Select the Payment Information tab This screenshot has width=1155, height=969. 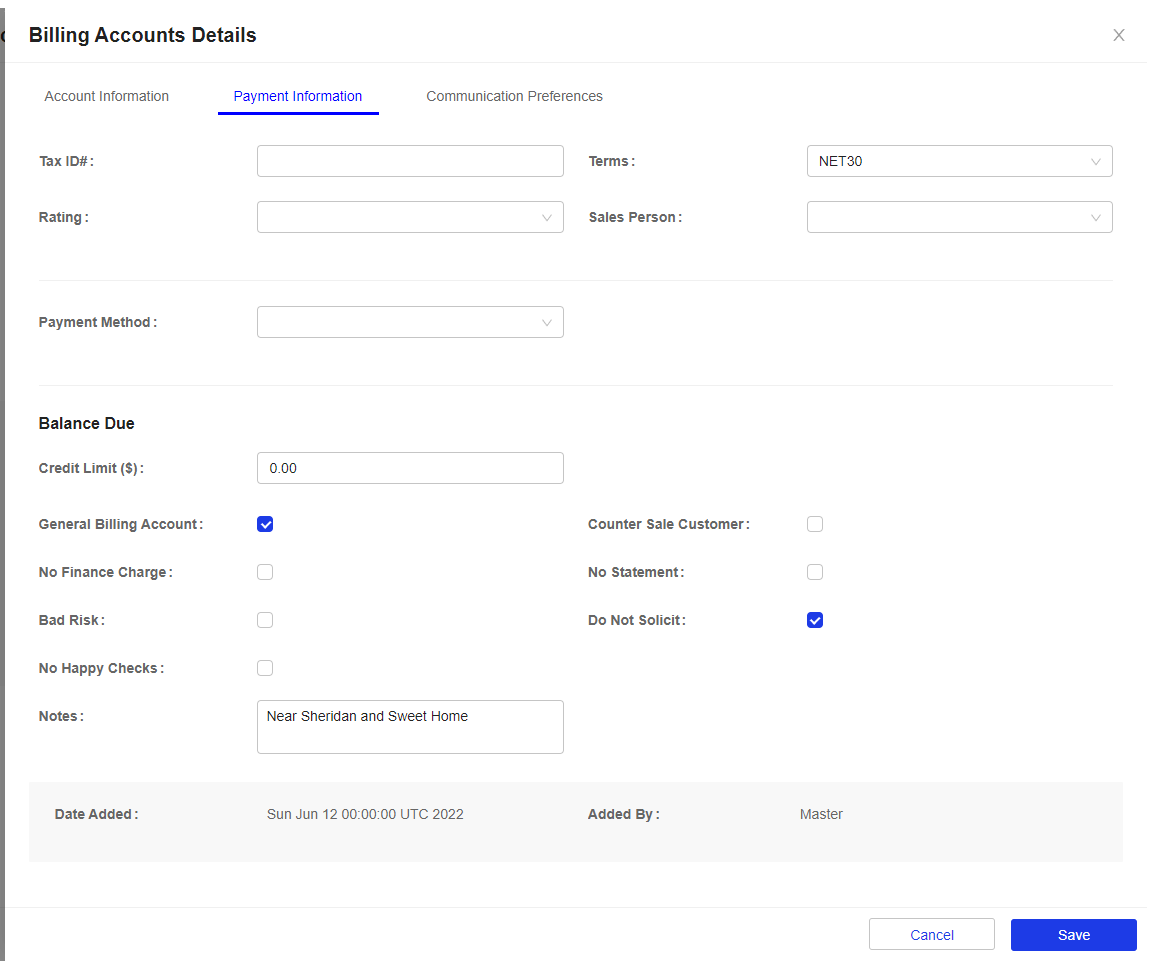point(300,97)
